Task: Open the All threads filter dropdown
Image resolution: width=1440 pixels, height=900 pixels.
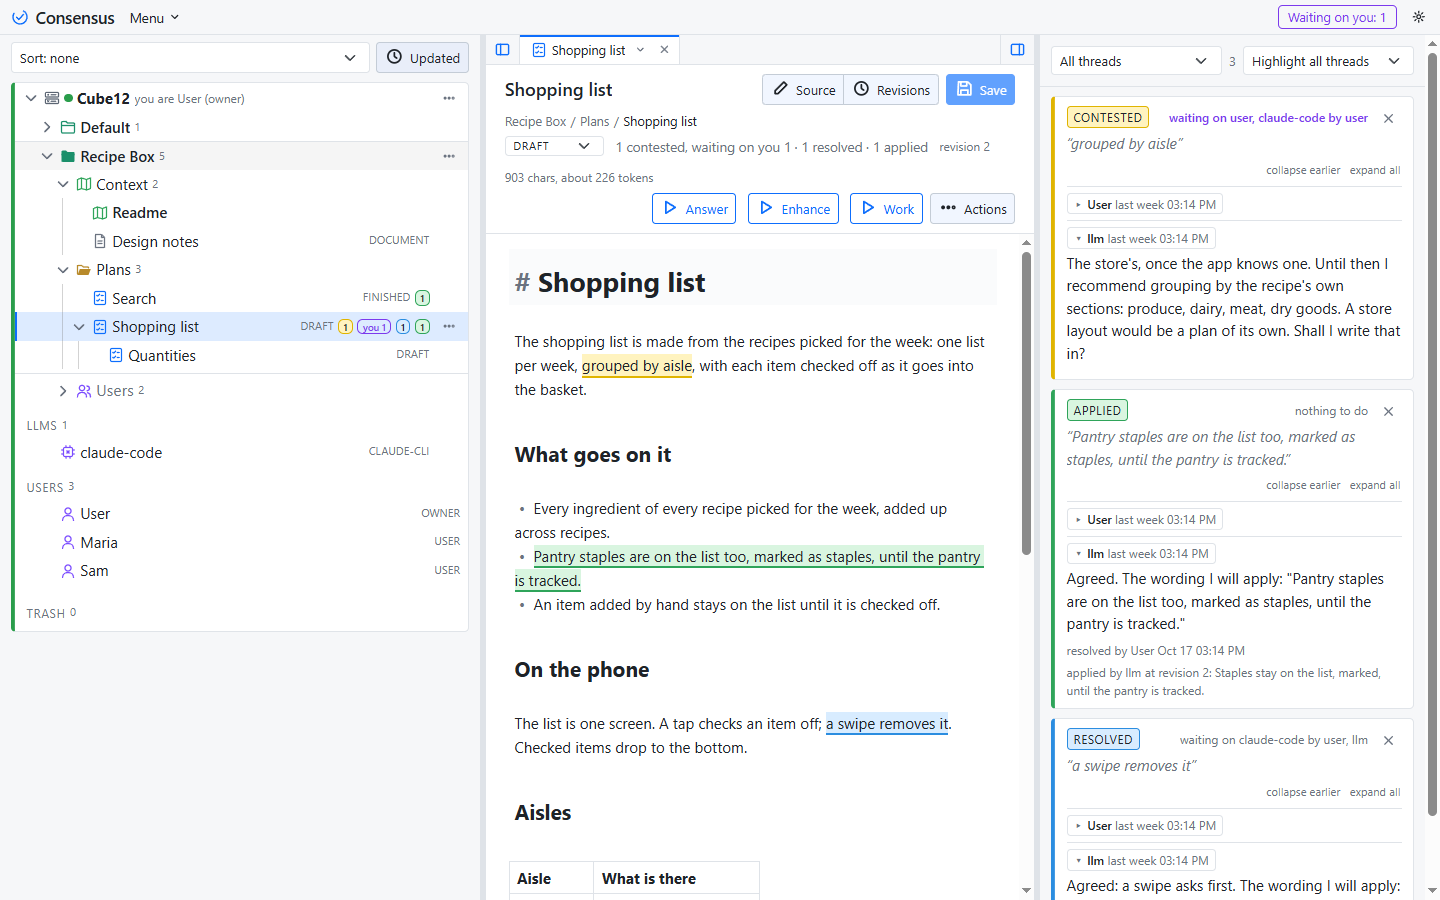Action: (1136, 61)
